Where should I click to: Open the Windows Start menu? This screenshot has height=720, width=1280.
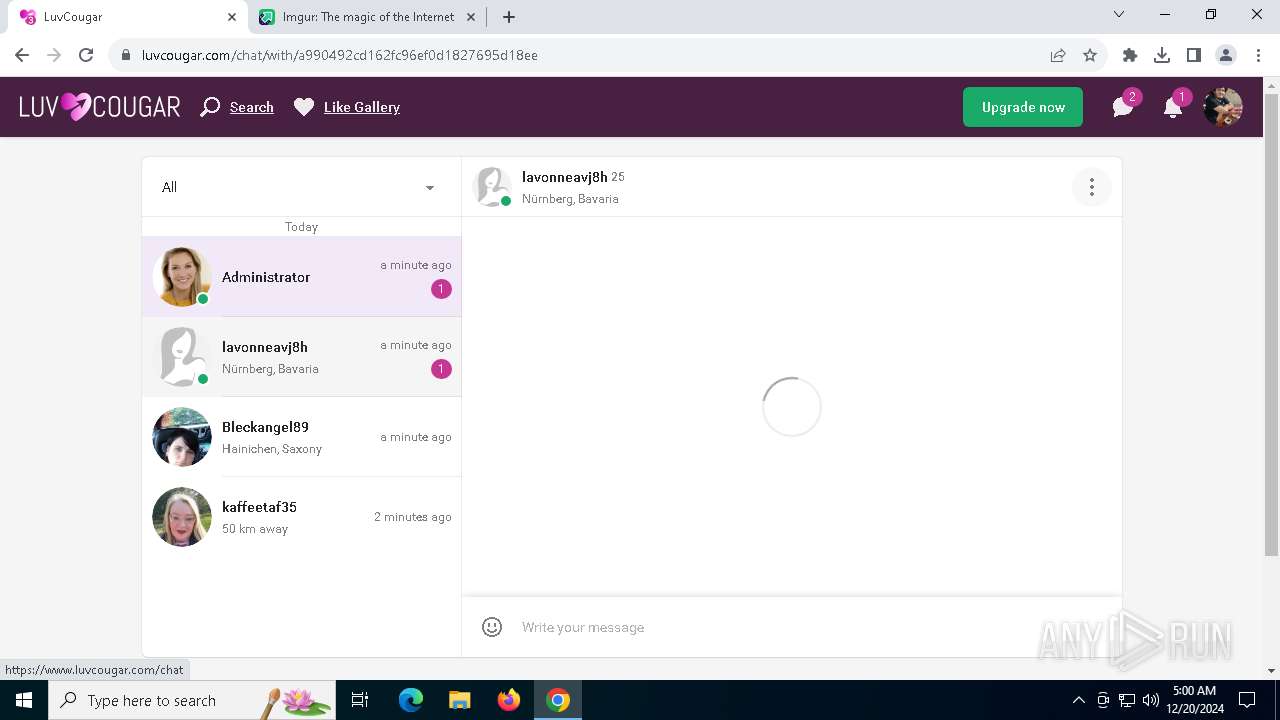(24, 700)
